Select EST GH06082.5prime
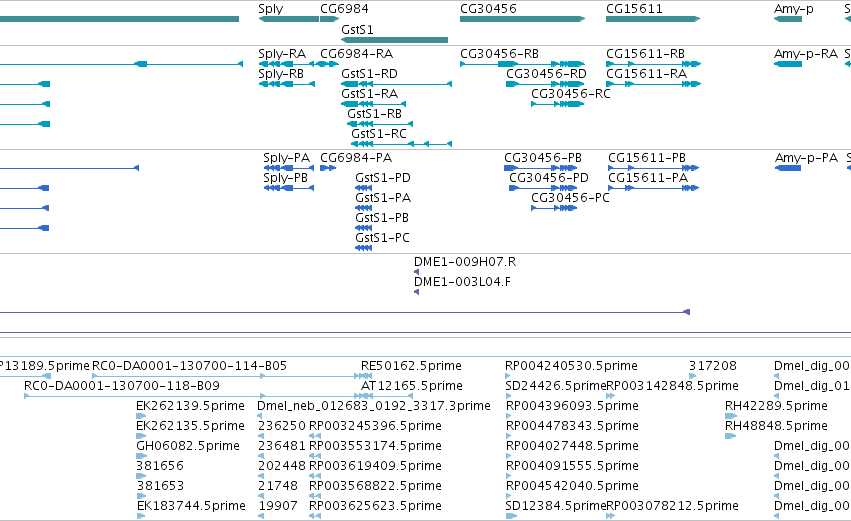This screenshot has height=521, width=851. click(x=188, y=447)
